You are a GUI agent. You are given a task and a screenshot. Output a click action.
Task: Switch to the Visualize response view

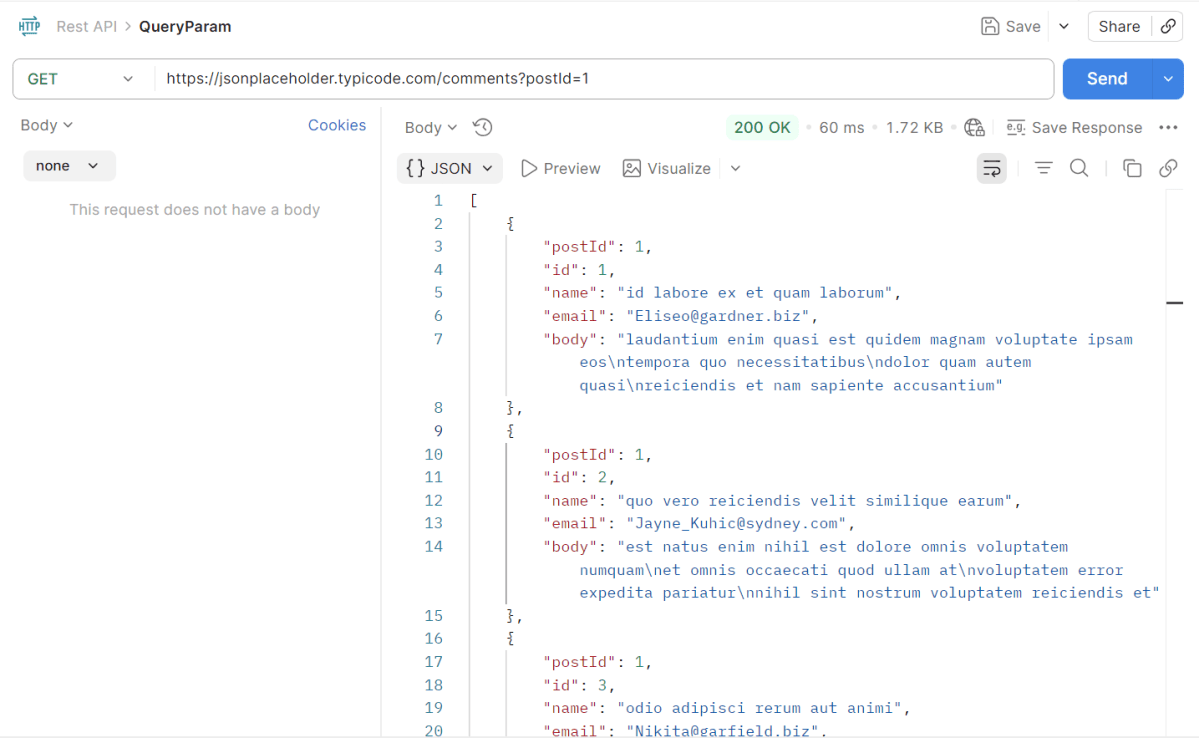pyautogui.click(x=667, y=168)
